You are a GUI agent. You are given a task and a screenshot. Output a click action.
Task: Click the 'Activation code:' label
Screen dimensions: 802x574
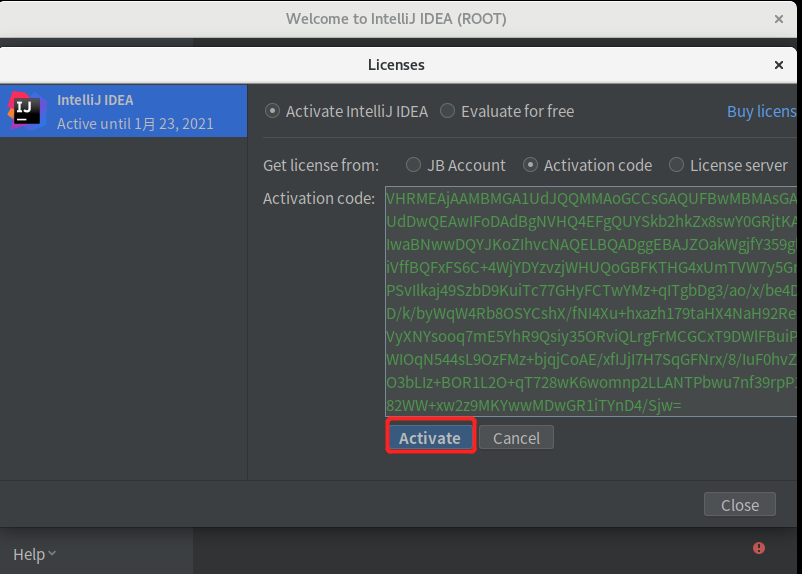click(x=319, y=198)
